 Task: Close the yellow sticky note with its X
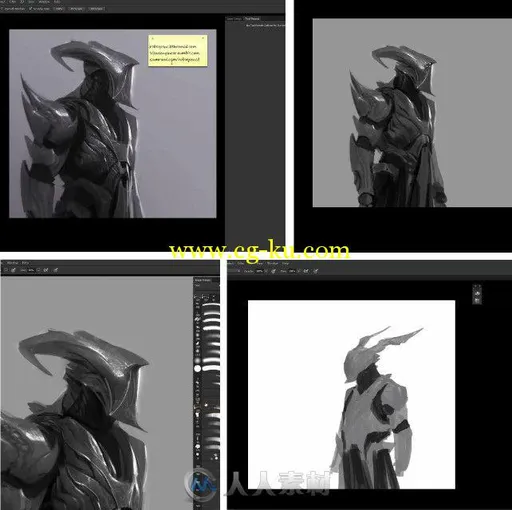point(203,38)
